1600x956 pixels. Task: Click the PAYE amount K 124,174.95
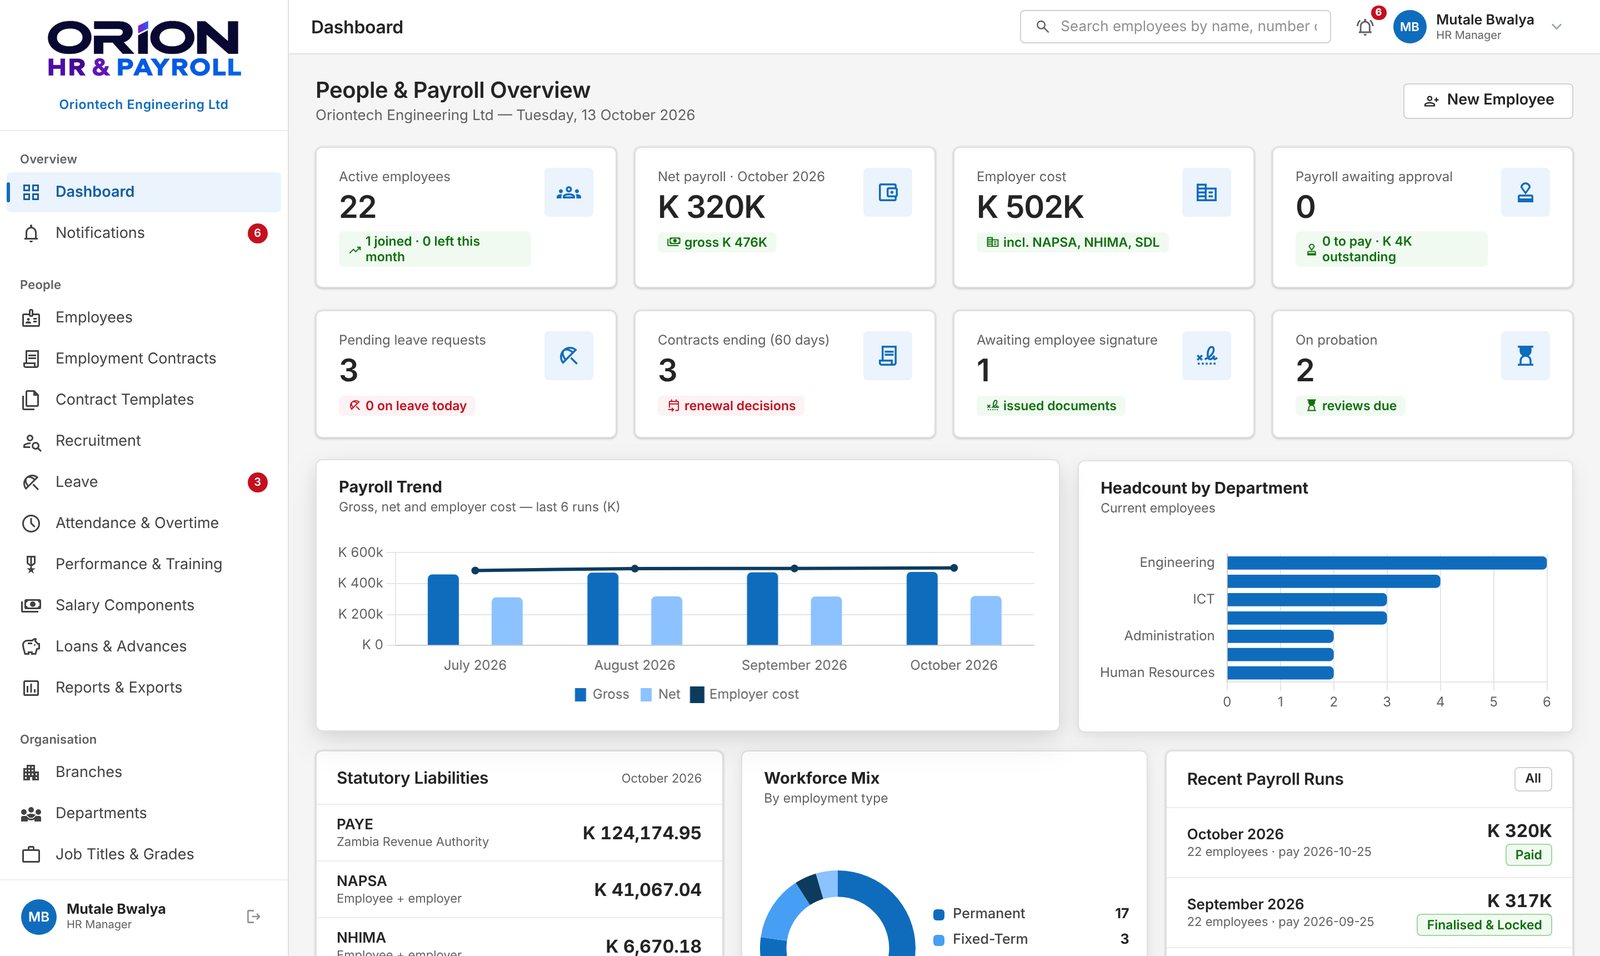click(x=642, y=833)
